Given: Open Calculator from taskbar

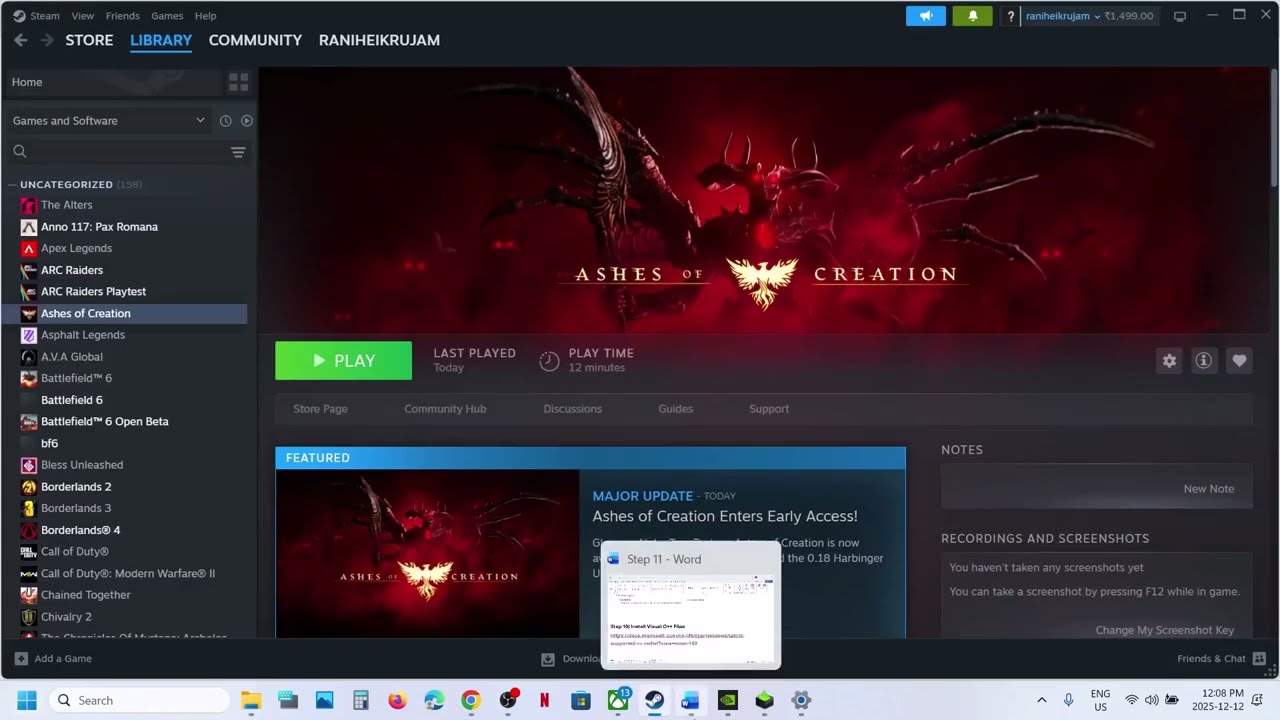Looking at the screenshot, I should [x=361, y=700].
